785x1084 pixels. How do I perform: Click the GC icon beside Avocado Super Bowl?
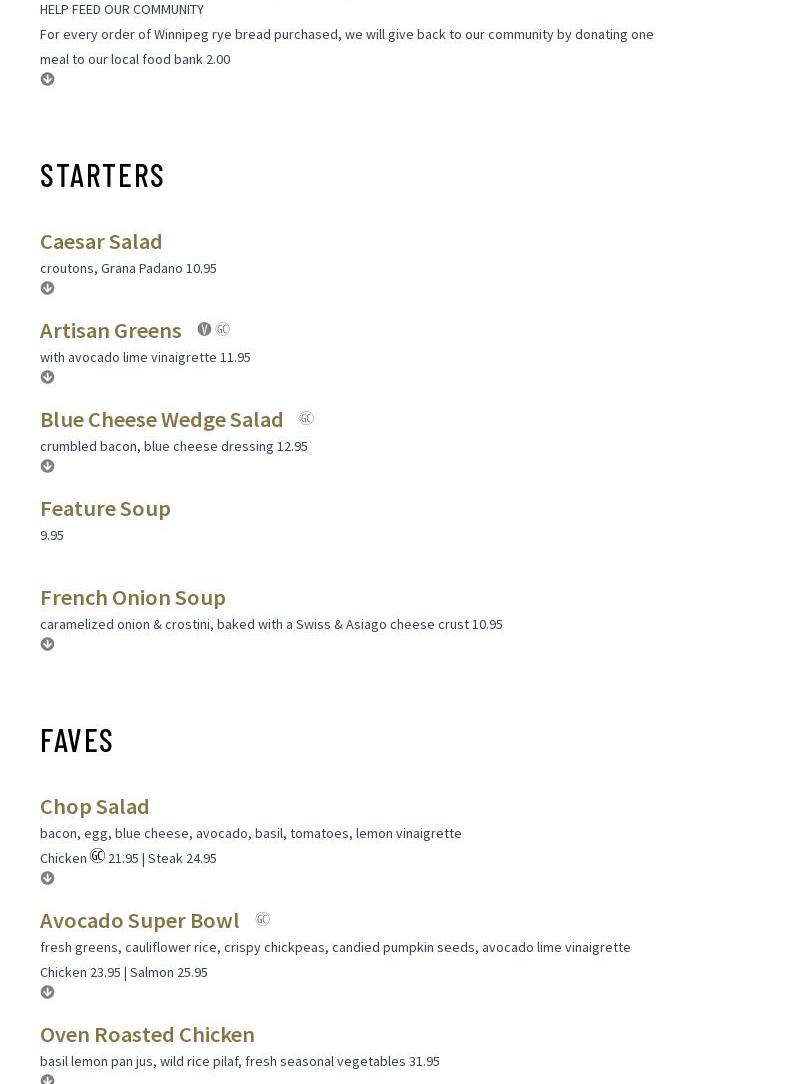[x=262, y=919]
